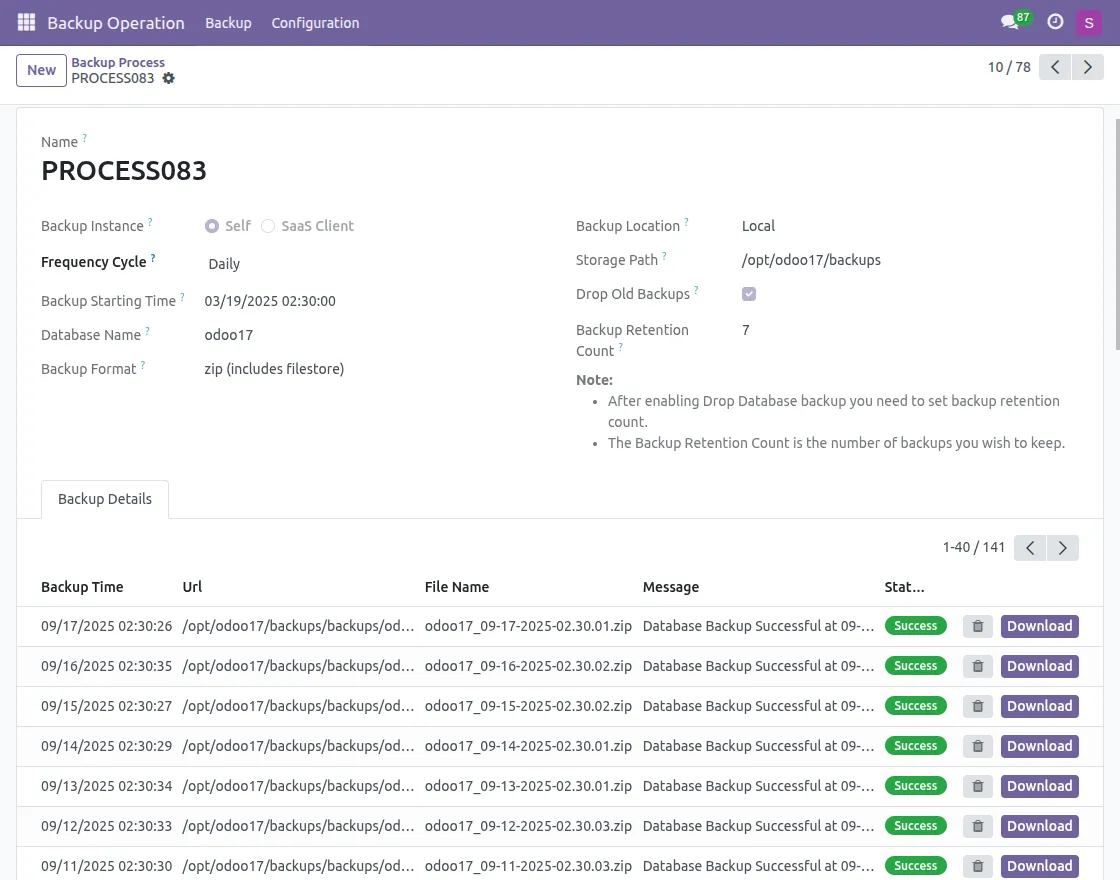Click next page chevron in backup list
The height and width of the screenshot is (880, 1120).
(x=1062, y=548)
